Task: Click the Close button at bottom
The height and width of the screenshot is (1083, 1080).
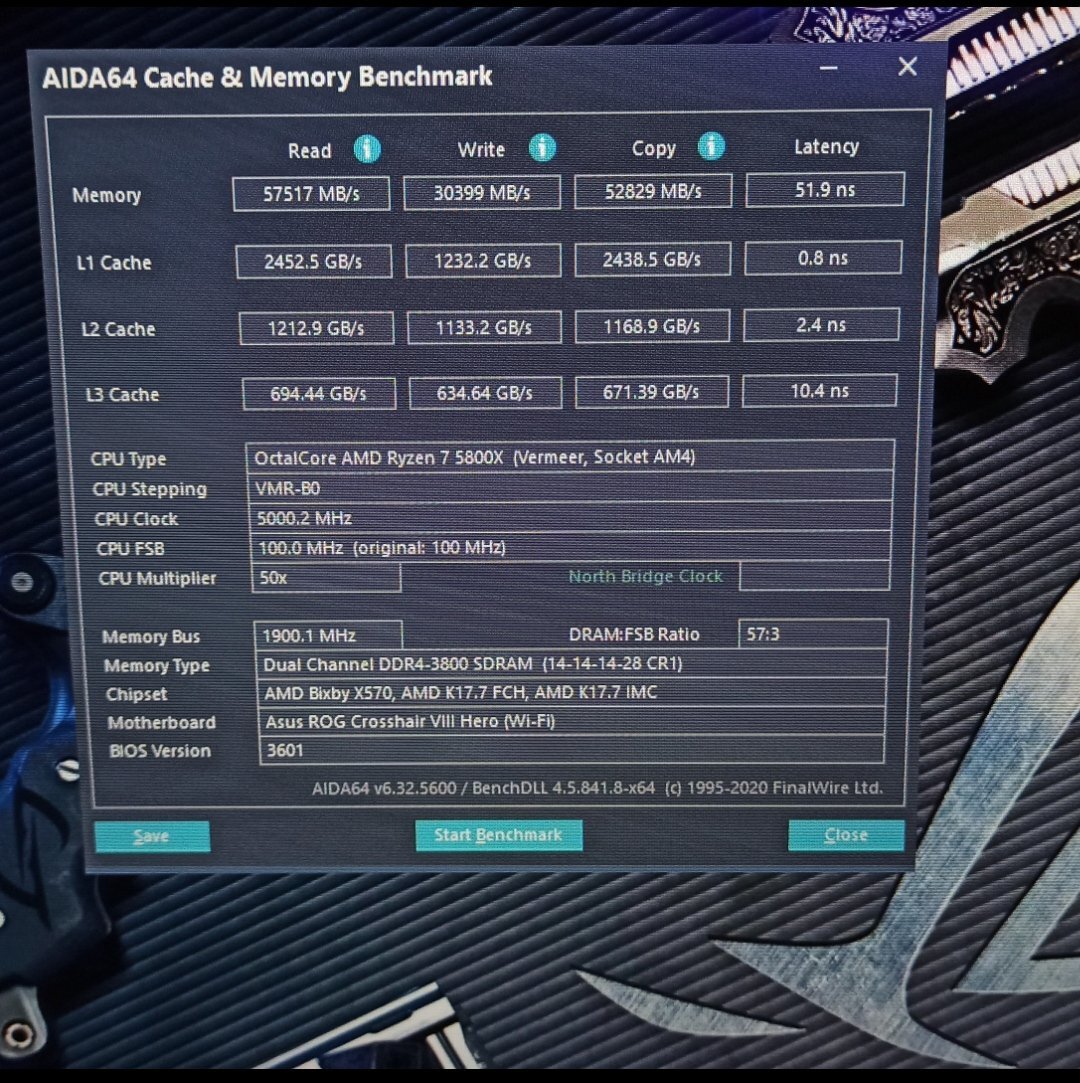Action: pyautogui.click(x=846, y=835)
